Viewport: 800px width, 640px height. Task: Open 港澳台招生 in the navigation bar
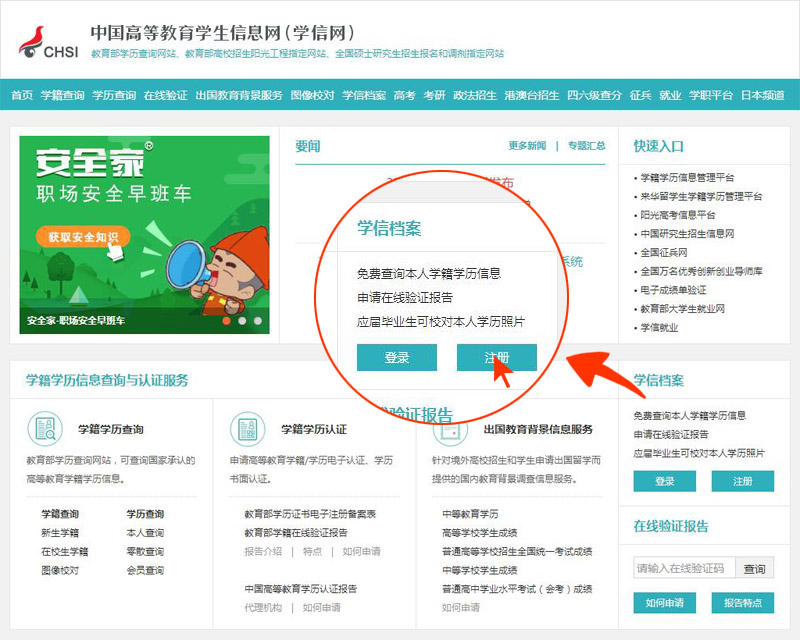point(532,95)
